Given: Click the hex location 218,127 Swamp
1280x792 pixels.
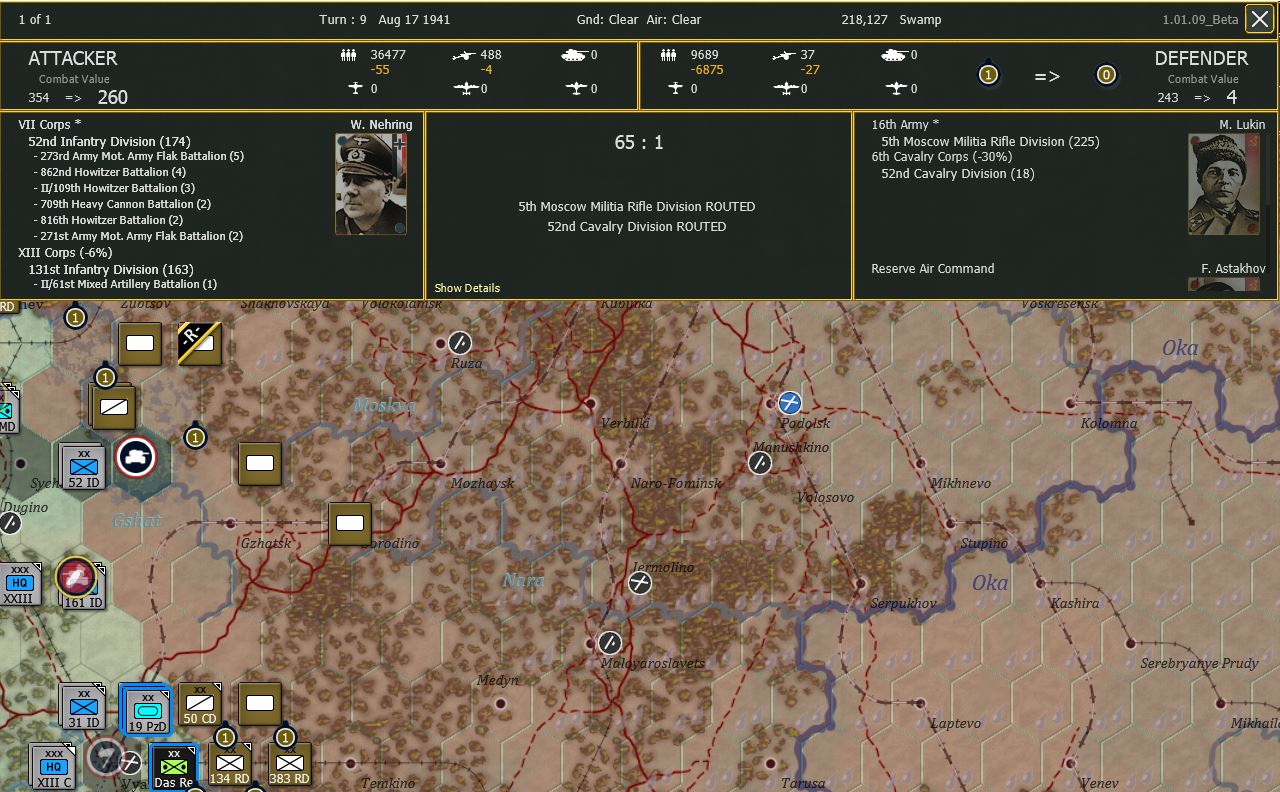Looking at the screenshot, I should pos(892,19).
